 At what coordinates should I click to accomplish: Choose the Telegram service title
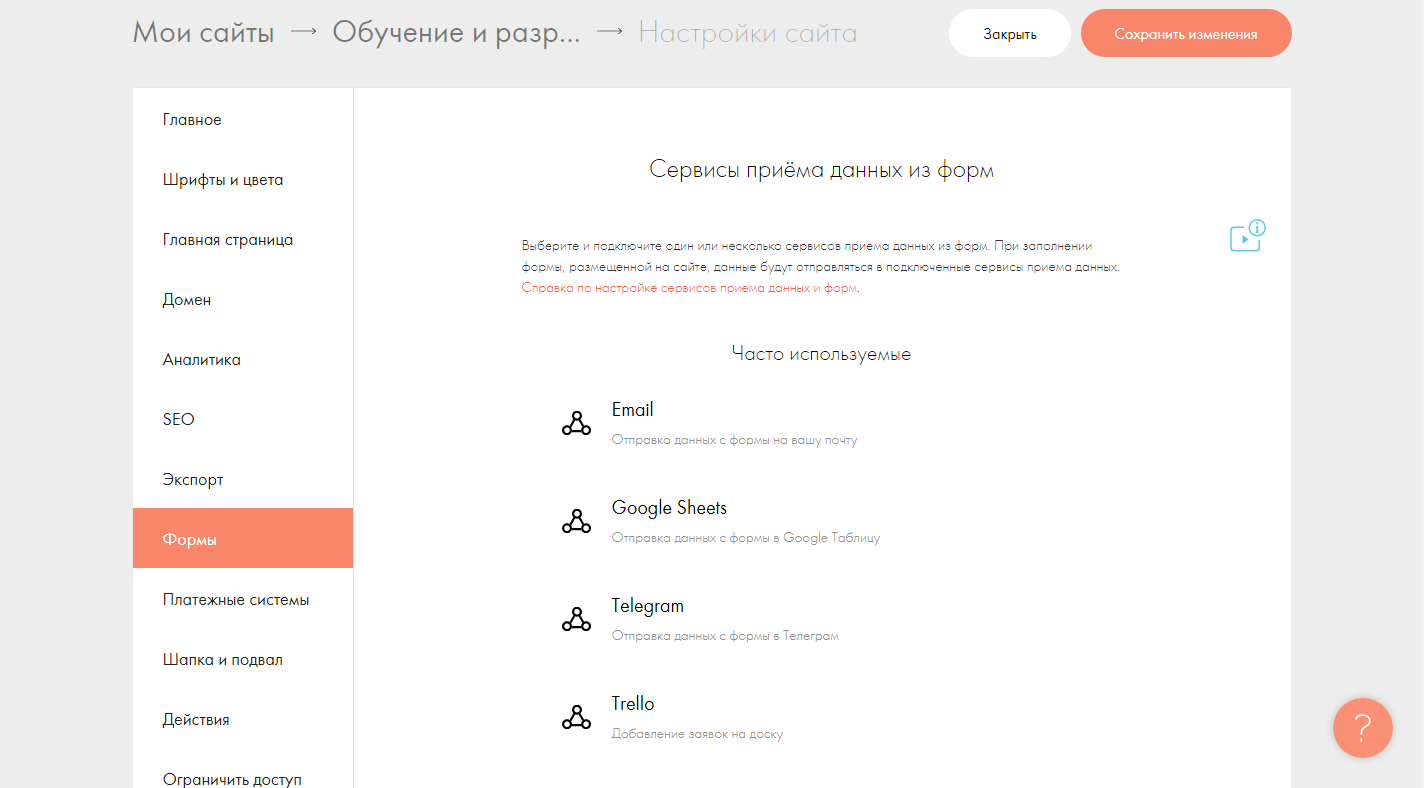pyautogui.click(x=648, y=606)
